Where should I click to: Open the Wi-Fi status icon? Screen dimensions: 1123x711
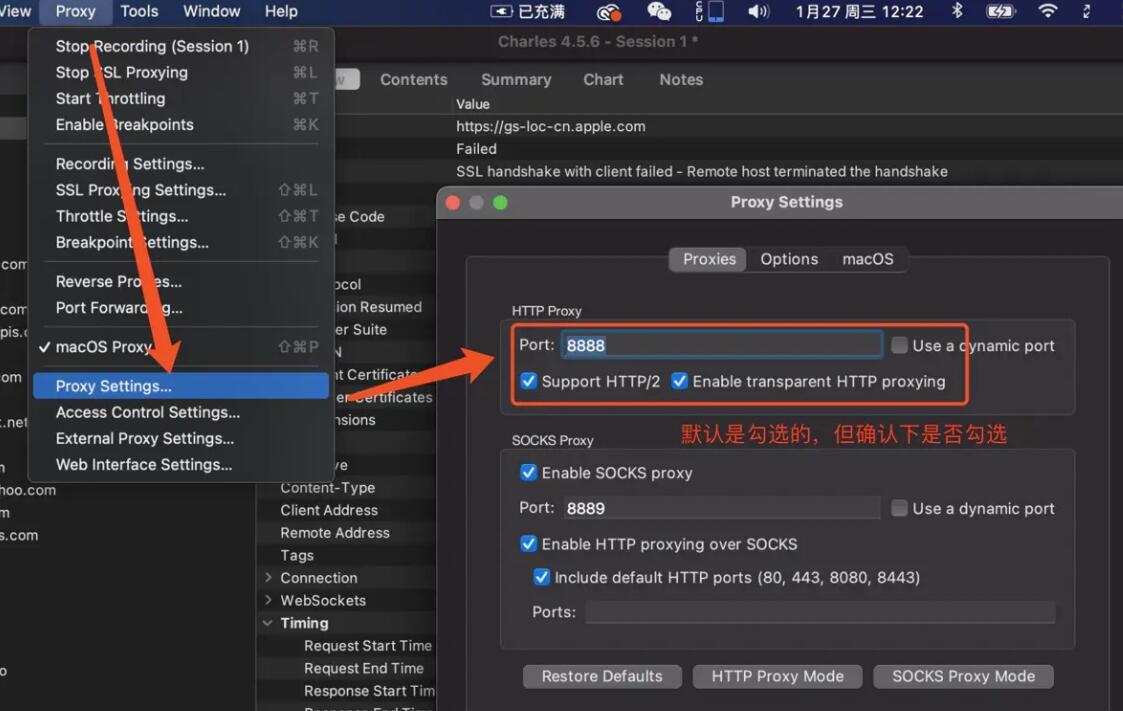point(1048,11)
